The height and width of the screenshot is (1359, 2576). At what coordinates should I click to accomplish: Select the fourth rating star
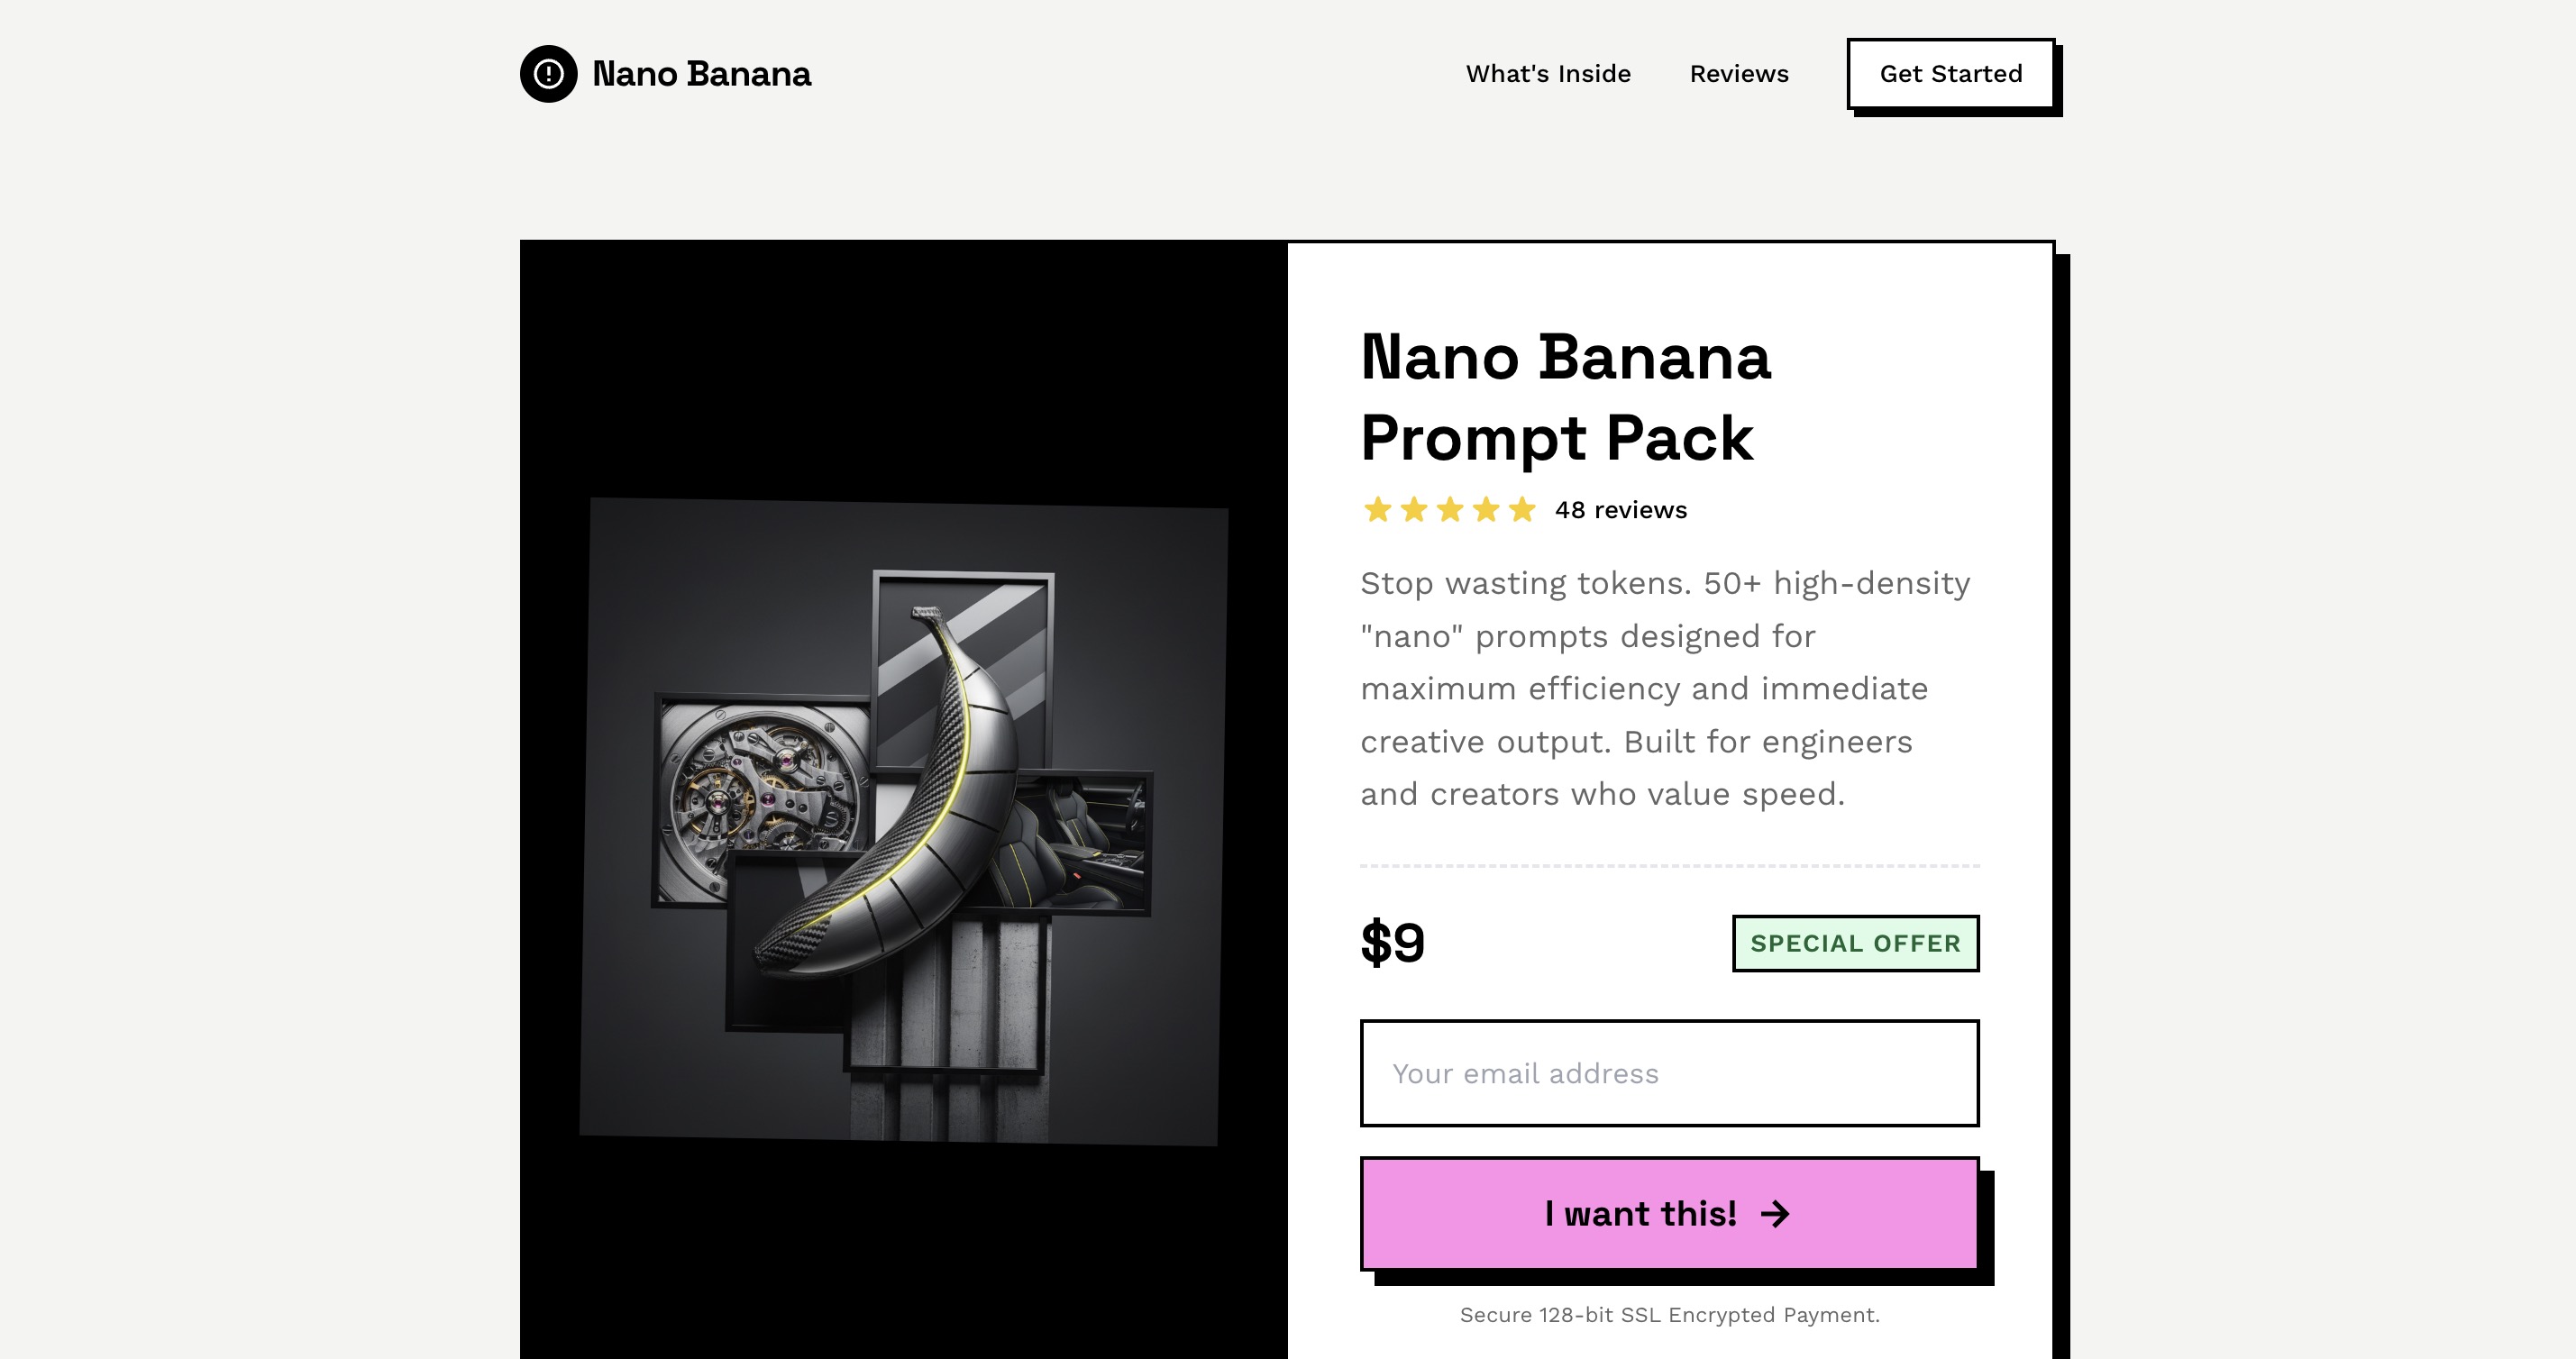[1485, 510]
